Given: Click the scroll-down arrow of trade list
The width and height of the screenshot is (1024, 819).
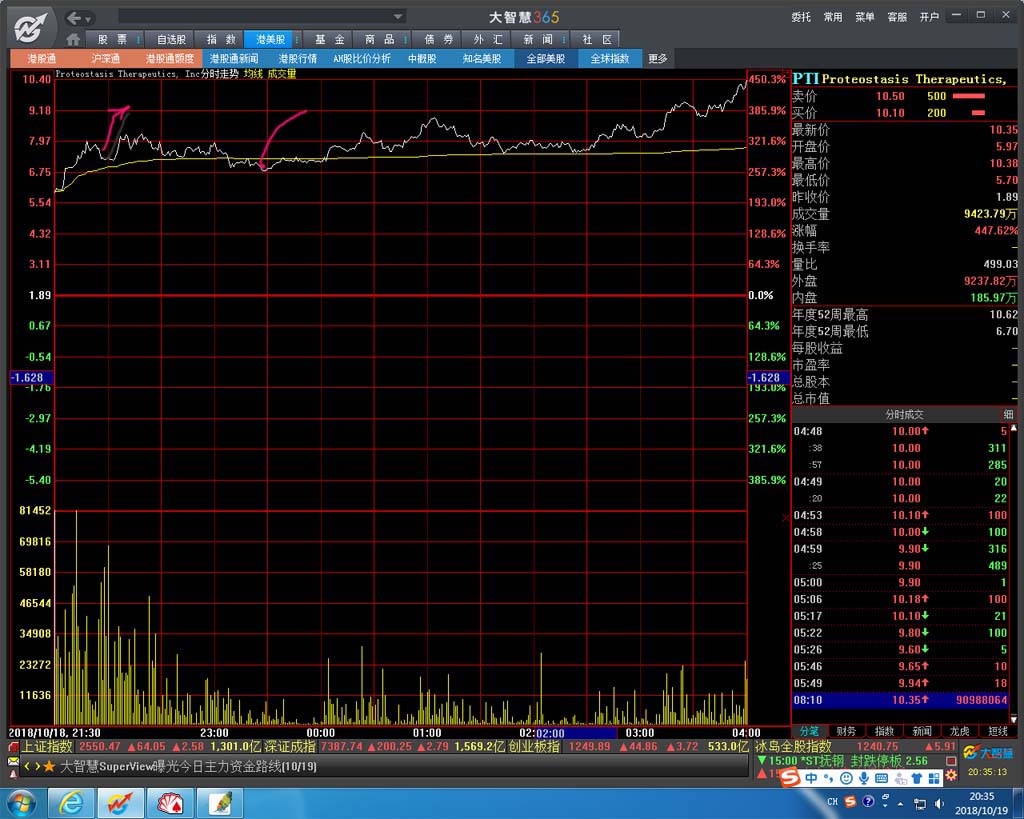Looking at the screenshot, I should pyautogui.click(x=1014, y=719).
